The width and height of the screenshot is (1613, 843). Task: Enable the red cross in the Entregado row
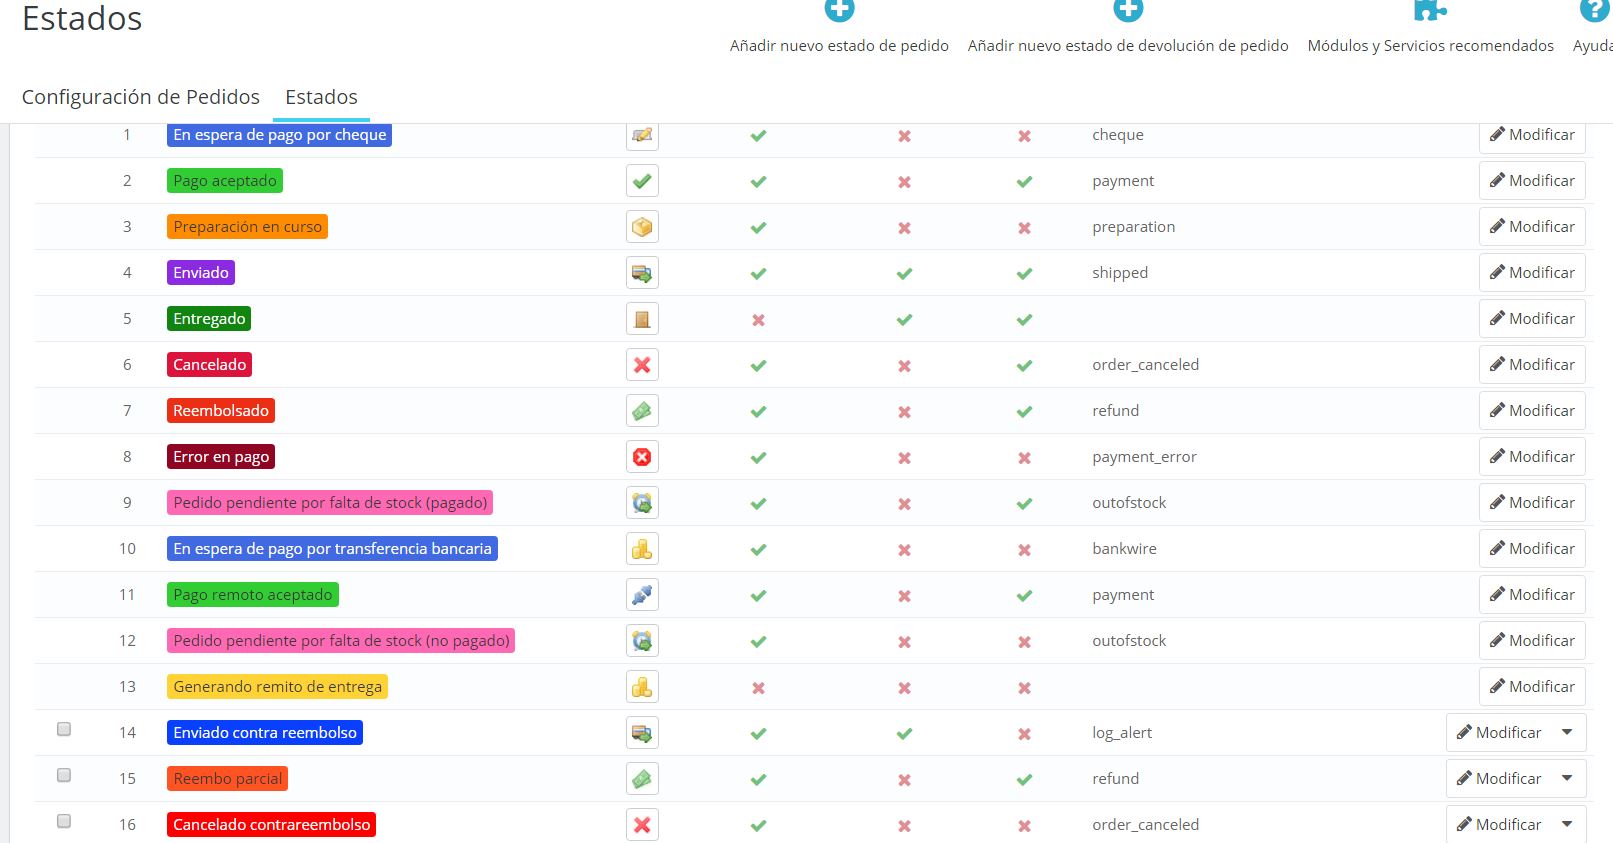tap(759, 320)
